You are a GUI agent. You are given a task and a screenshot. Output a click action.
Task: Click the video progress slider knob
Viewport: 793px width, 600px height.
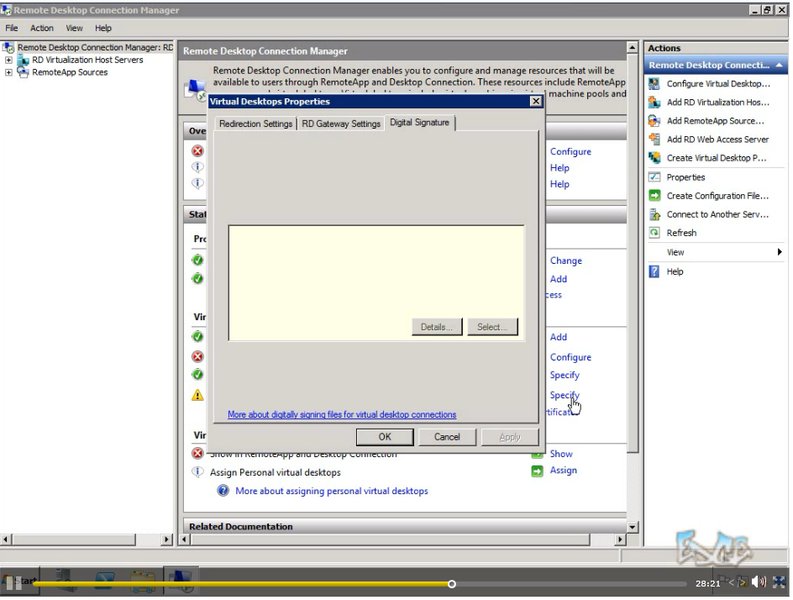(x=453, y=585)
